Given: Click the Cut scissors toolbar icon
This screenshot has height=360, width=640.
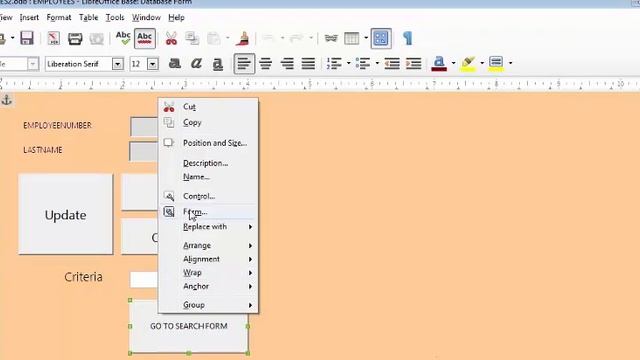Looking at the screenshot, I should pyautogui.click(x=171, y=38).
